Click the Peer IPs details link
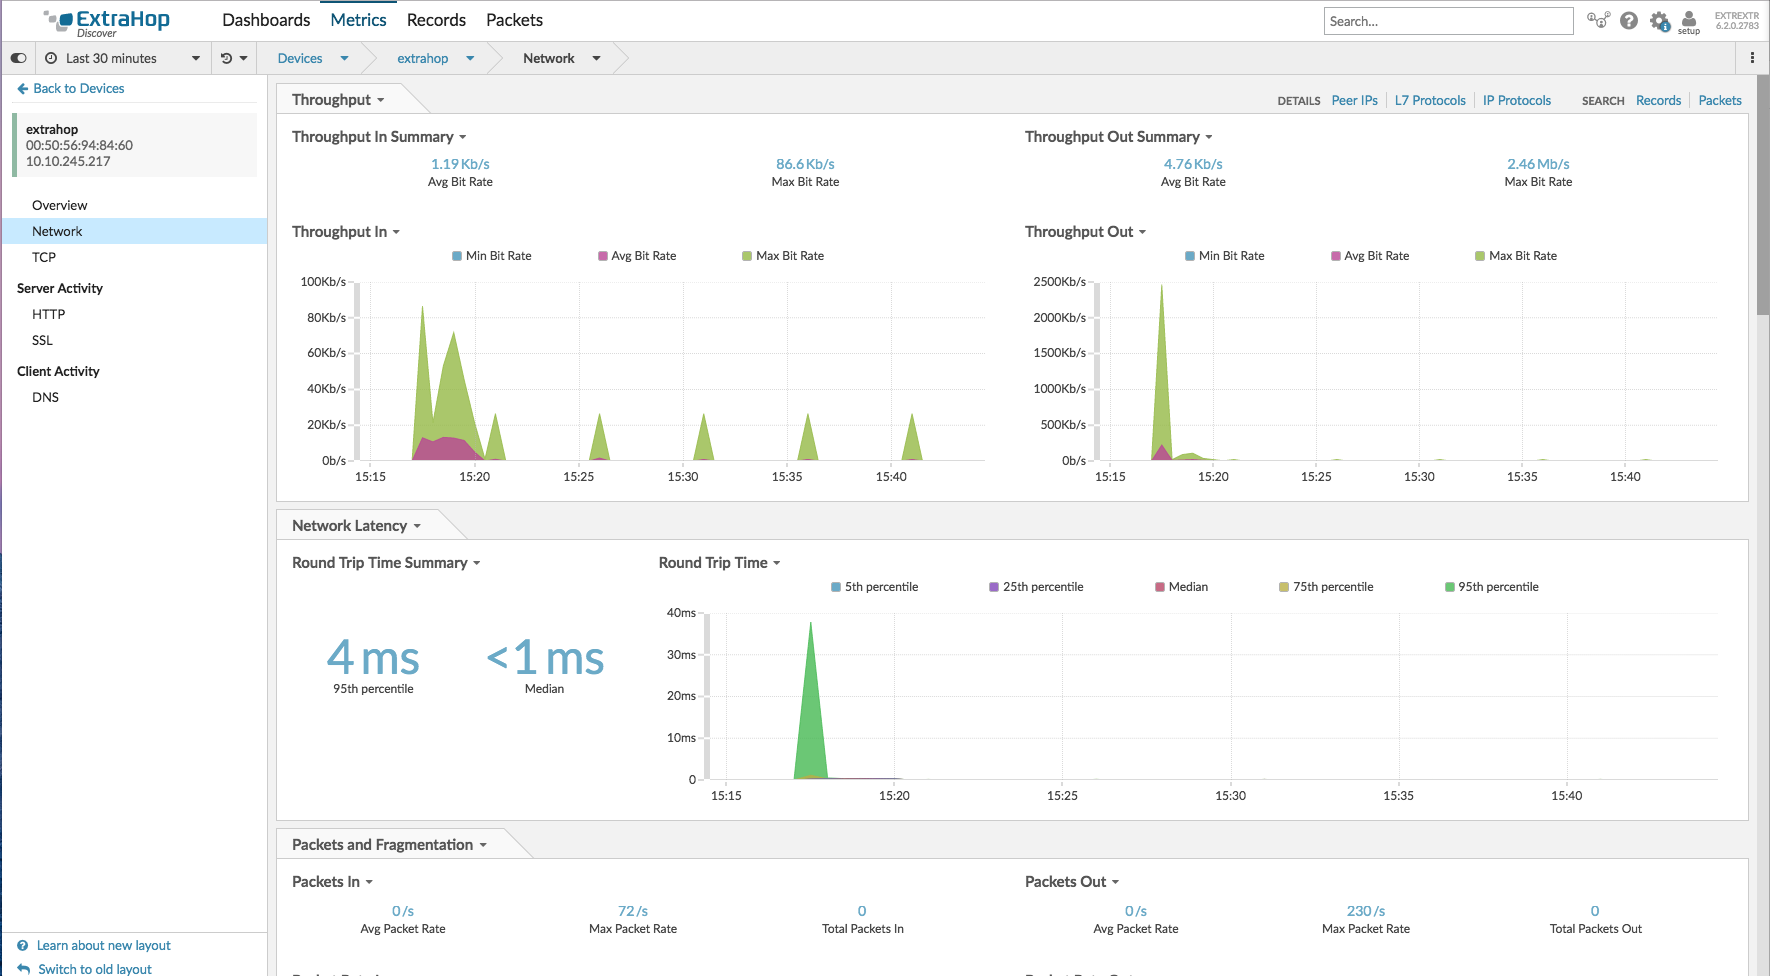 coord(1354,101)
